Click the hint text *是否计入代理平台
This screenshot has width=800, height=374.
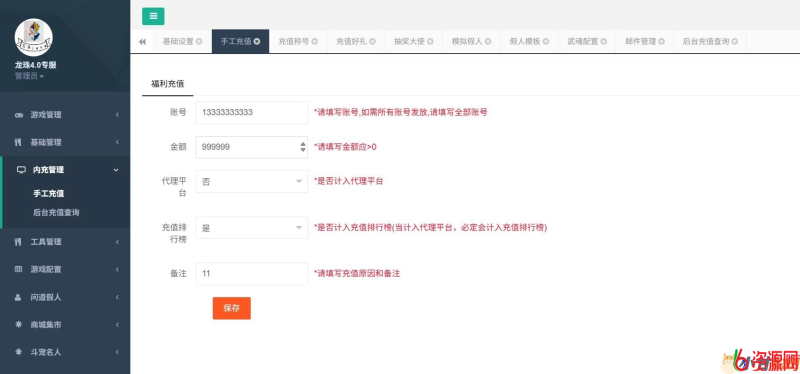pyautogui.click(x=348, y=181)
